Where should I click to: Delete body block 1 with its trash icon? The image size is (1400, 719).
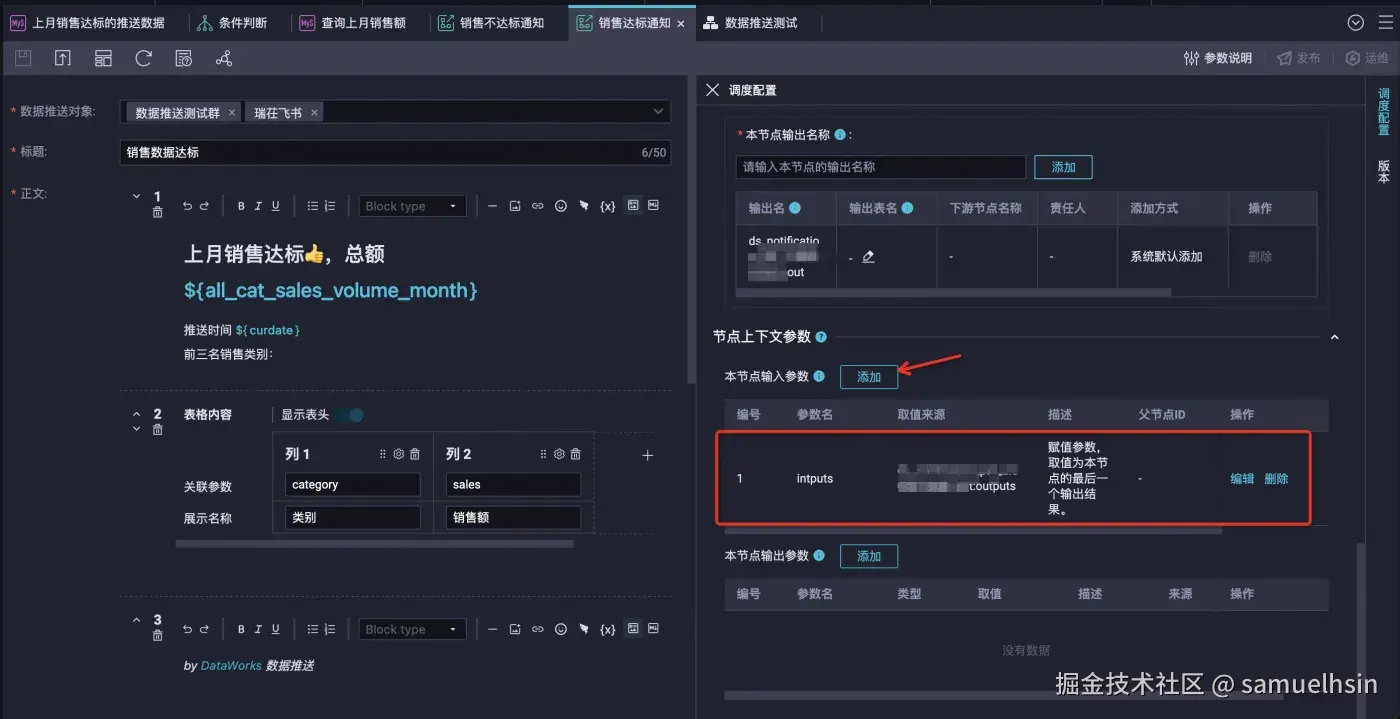pos(157,213)
